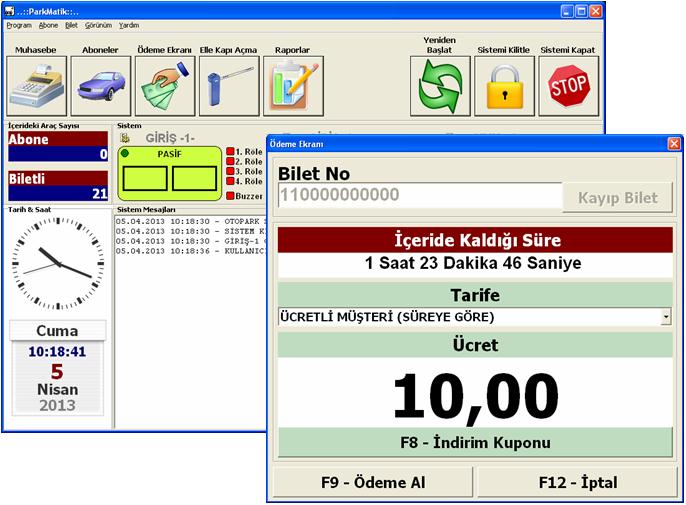
Task: Expand the Tarife dropdown arrow
Action: coord(666,318)
